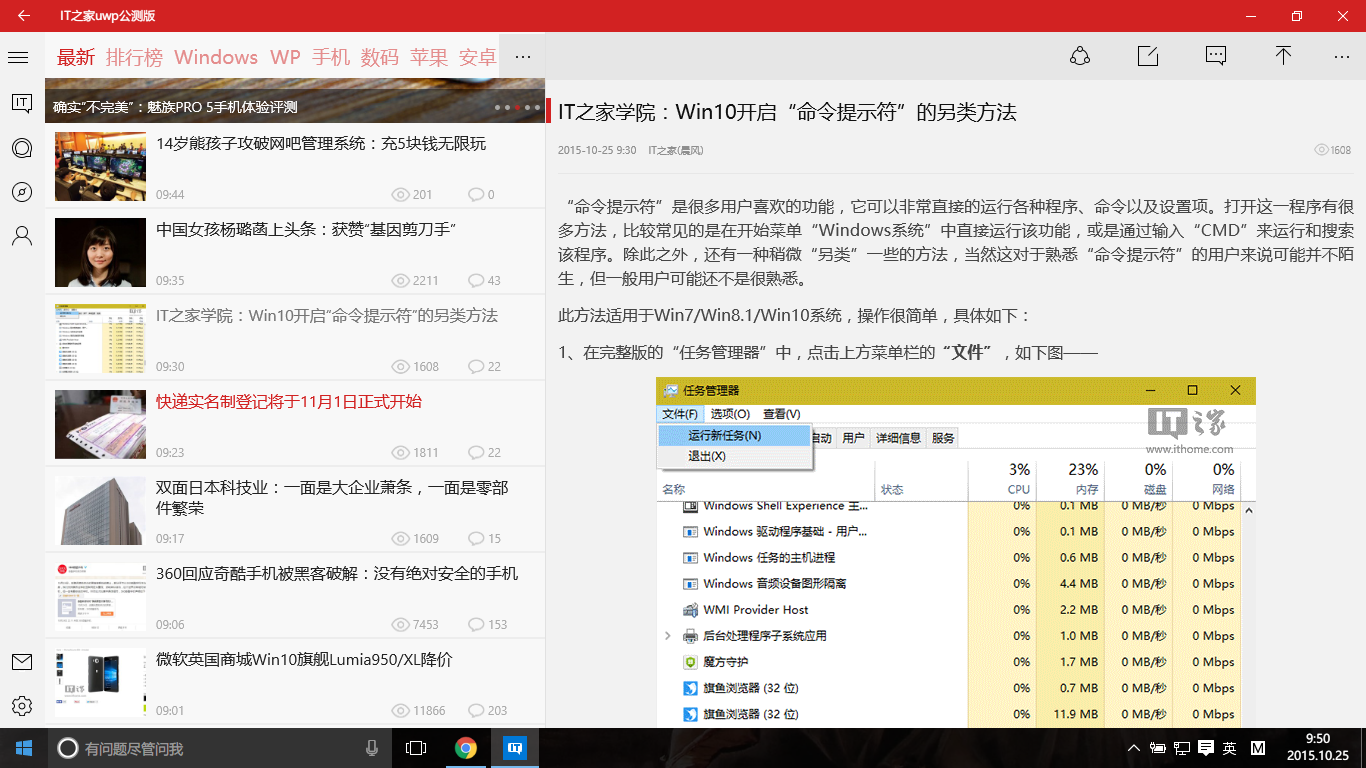Switch to the 安卓 tab
Screen dimensions: 1366x768
478,57
